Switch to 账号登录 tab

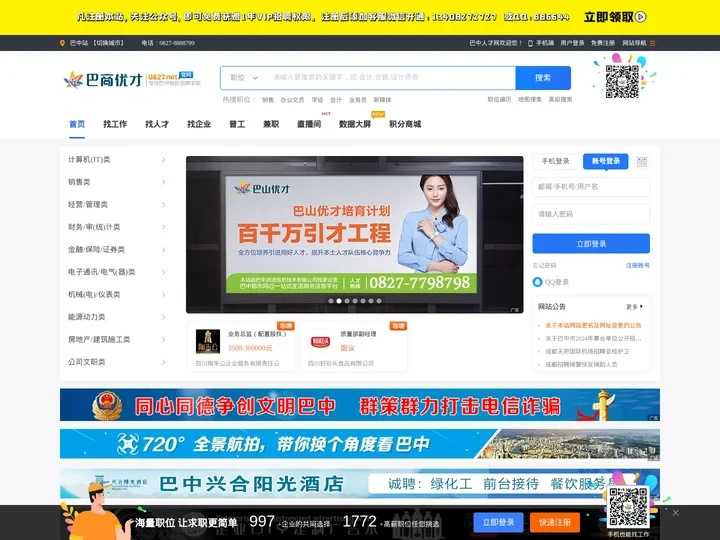pyautogui.click(x=606, y=161)
